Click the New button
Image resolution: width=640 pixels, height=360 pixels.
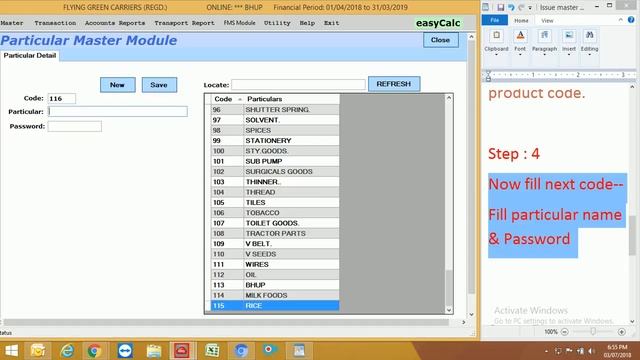click(118, 85)
